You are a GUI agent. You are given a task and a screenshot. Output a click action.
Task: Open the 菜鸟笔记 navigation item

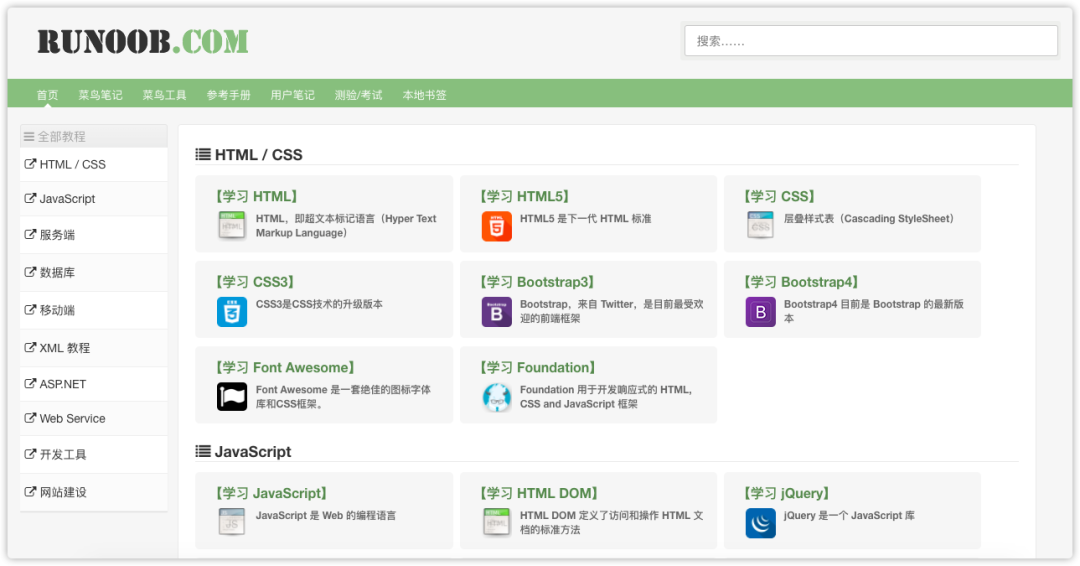tap(101, 95)
